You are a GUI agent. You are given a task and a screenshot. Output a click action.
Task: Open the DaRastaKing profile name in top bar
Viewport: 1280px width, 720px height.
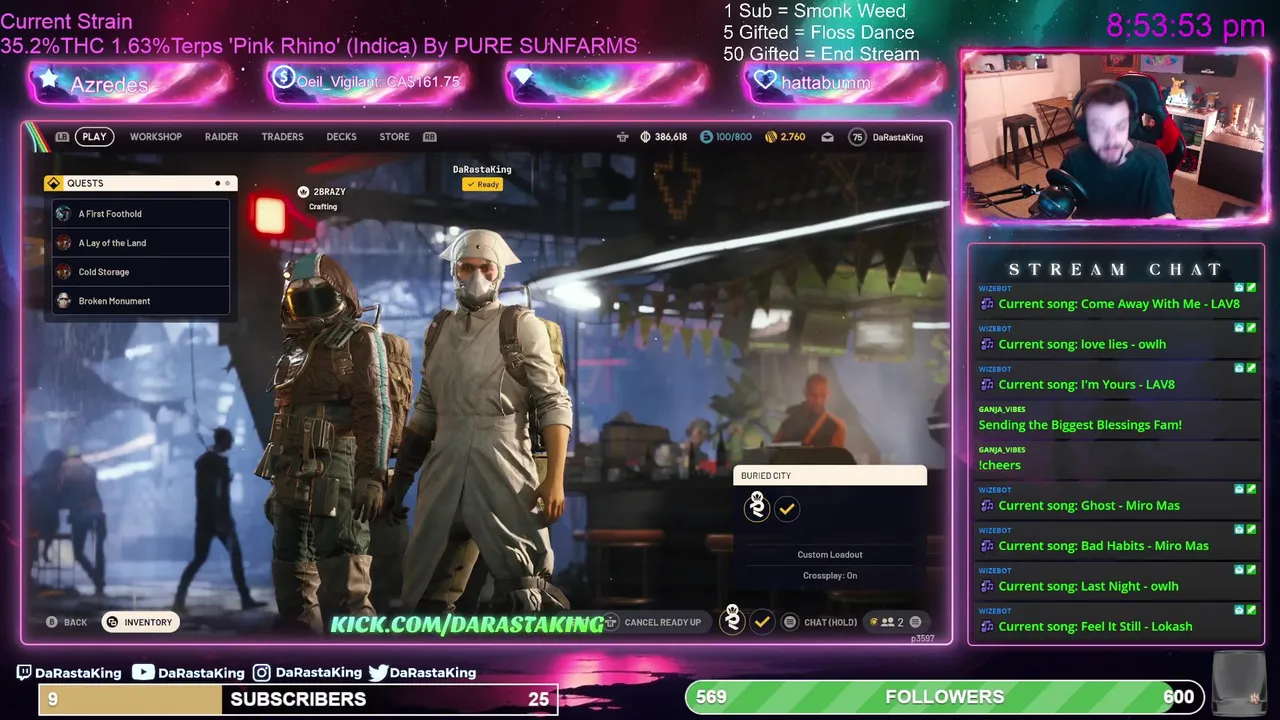click(x=898, y=137)
